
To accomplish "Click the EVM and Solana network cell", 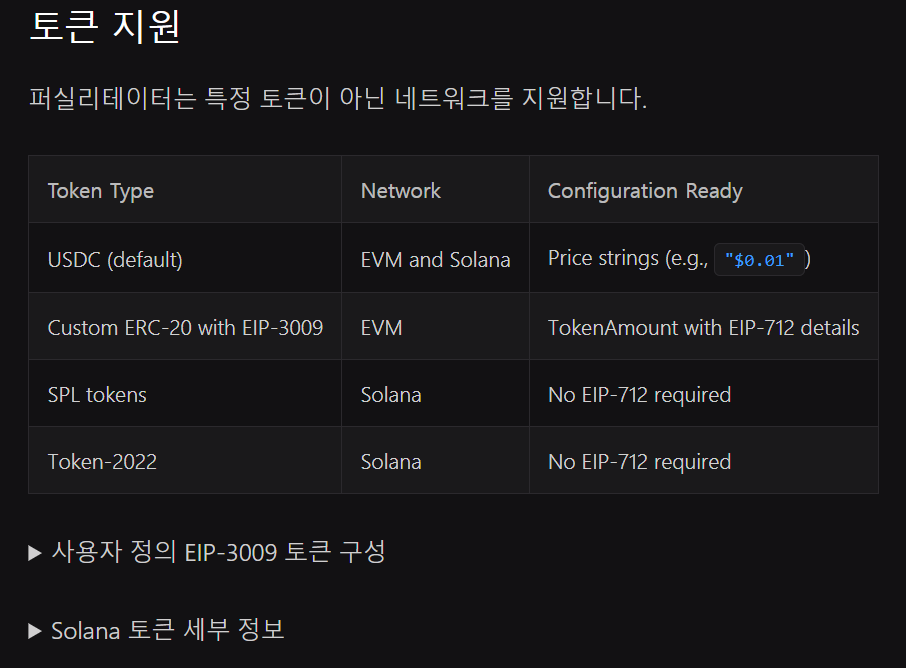I will [x=435, y=260].
